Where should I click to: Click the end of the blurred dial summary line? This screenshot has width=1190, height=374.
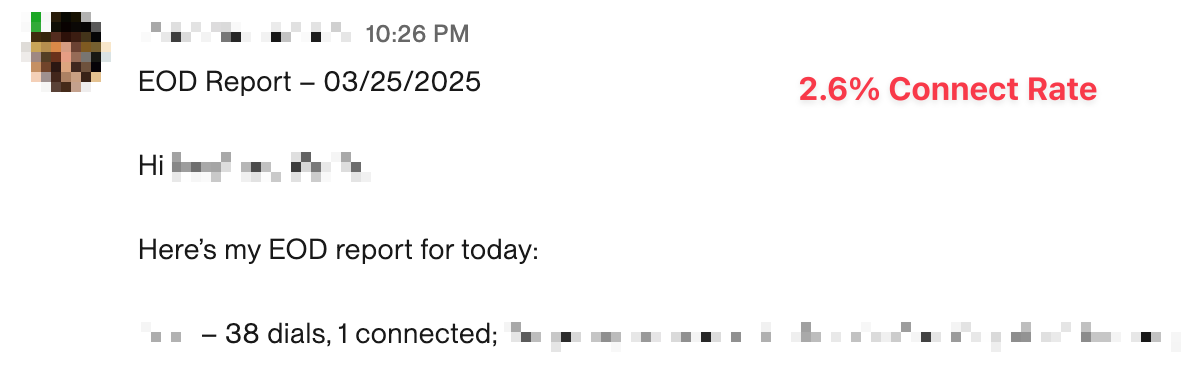[x=1142, y=334]
